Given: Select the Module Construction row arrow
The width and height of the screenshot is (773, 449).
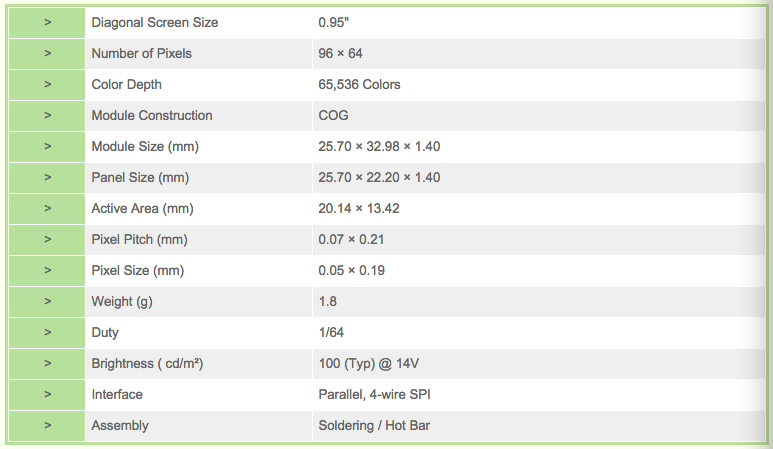Looking at the screenshot, I should [47, 115].
